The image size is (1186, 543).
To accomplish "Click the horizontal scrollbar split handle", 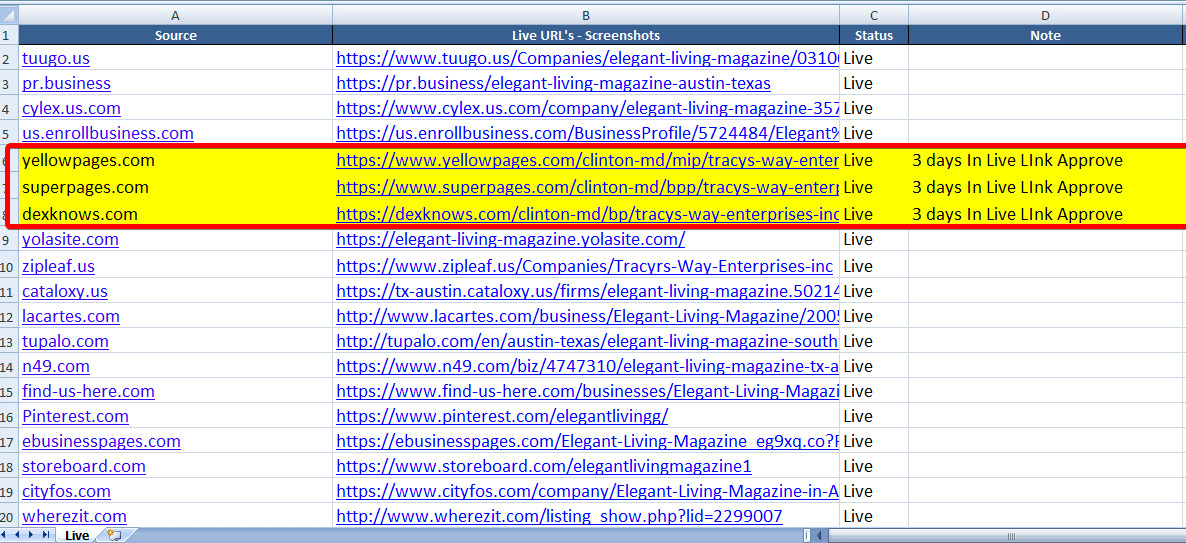I will point(807,535).
